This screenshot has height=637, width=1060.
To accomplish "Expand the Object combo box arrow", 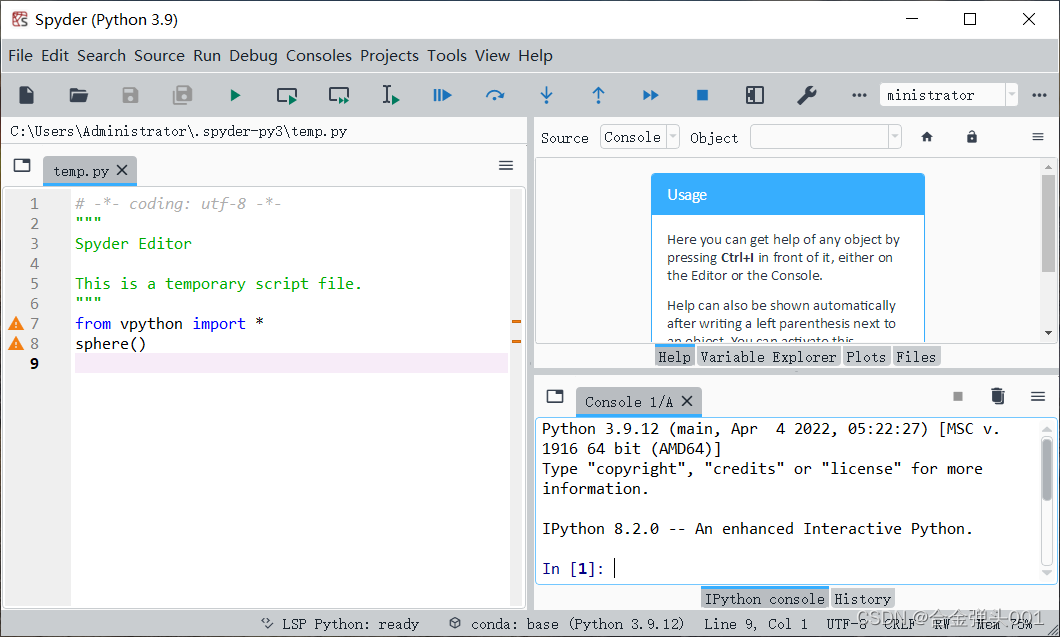I will [894, 137].
